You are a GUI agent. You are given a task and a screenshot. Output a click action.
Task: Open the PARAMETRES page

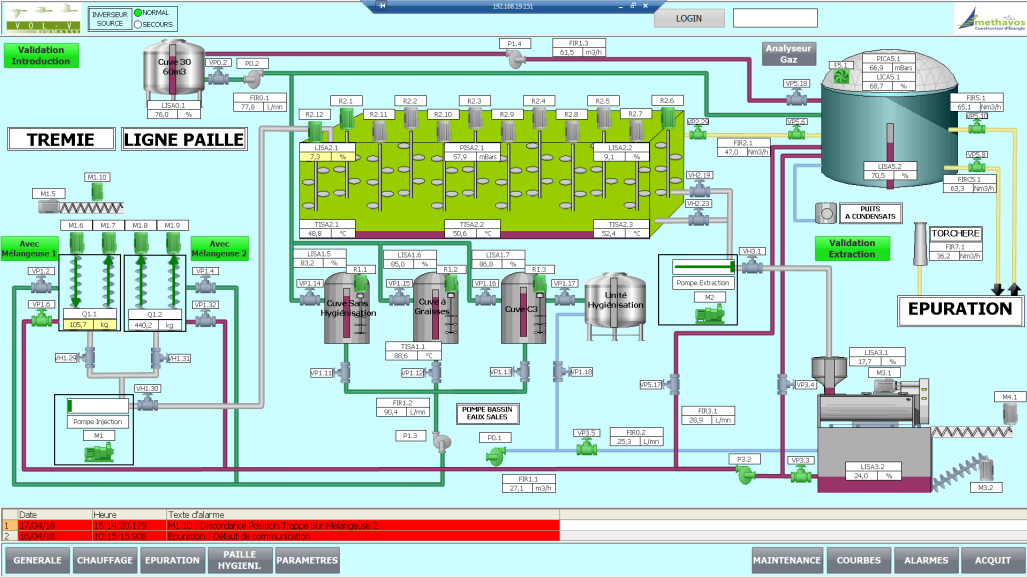[307, 561]
